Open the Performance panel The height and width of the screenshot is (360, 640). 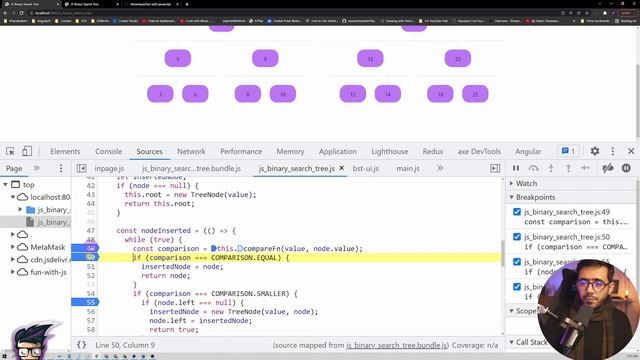(241, 151)
